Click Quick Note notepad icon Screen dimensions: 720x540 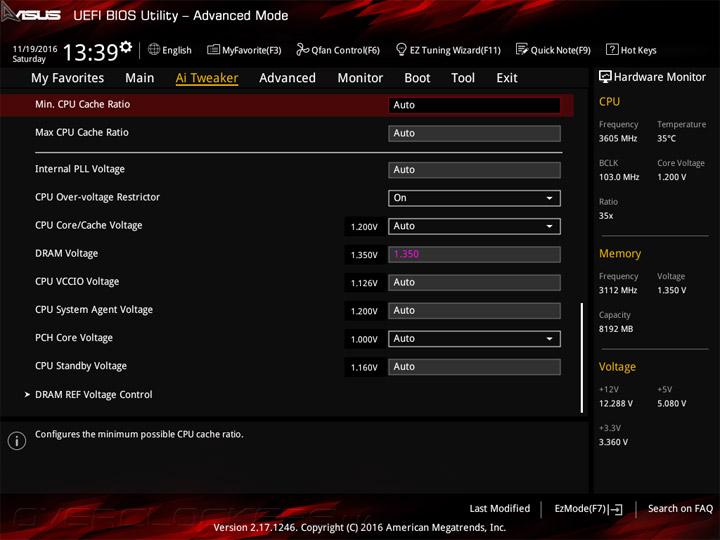(522, 49)
